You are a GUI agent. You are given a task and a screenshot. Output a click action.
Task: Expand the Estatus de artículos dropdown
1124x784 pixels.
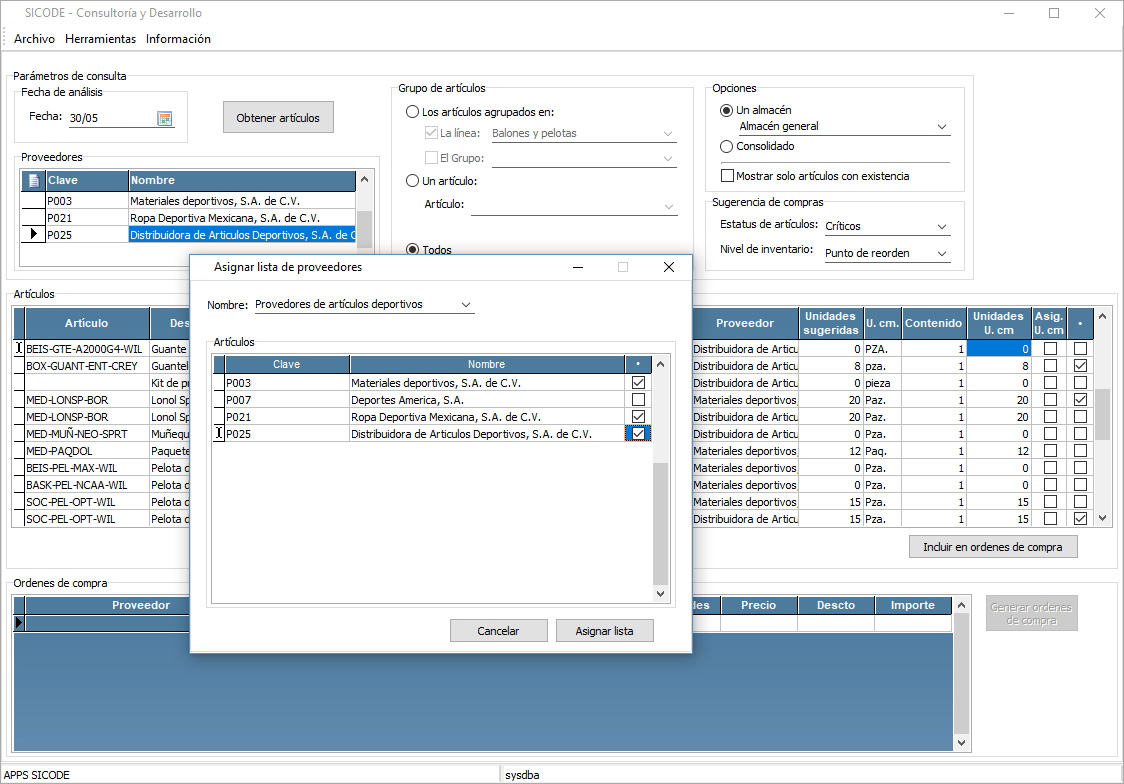(941, 227)
